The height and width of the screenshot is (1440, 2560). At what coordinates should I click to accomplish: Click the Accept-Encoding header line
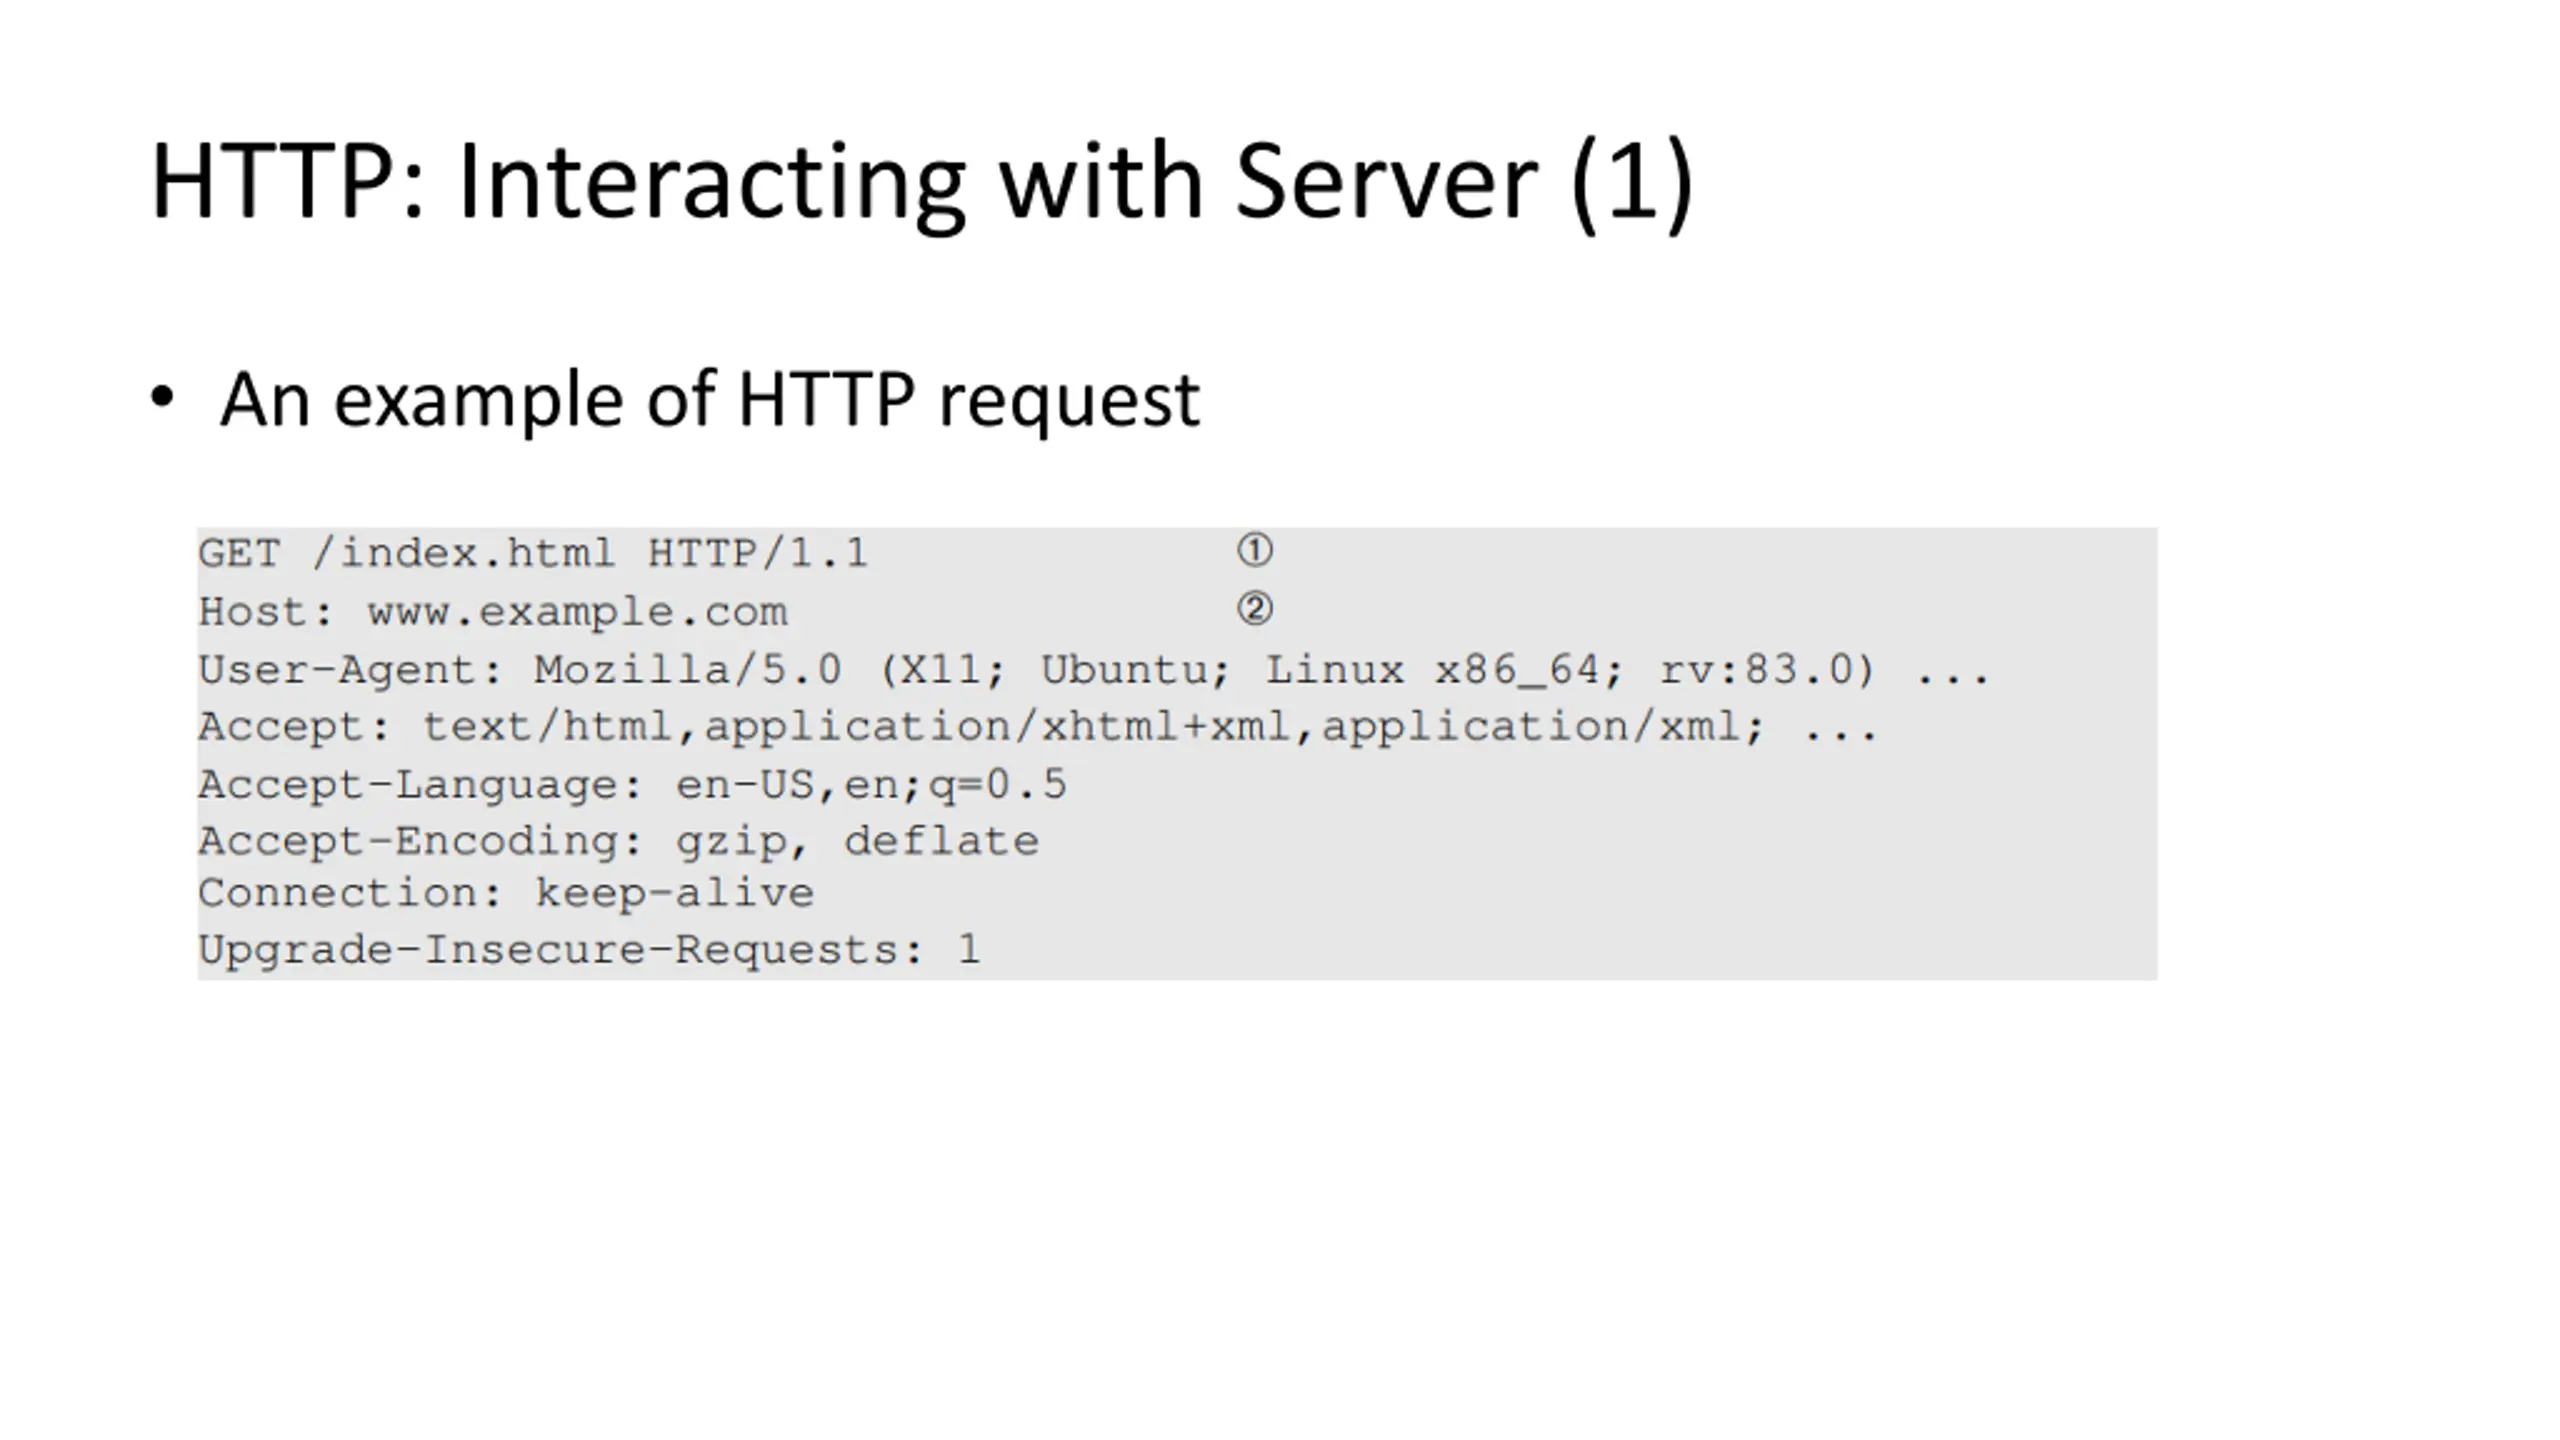(x=618, y=841)
